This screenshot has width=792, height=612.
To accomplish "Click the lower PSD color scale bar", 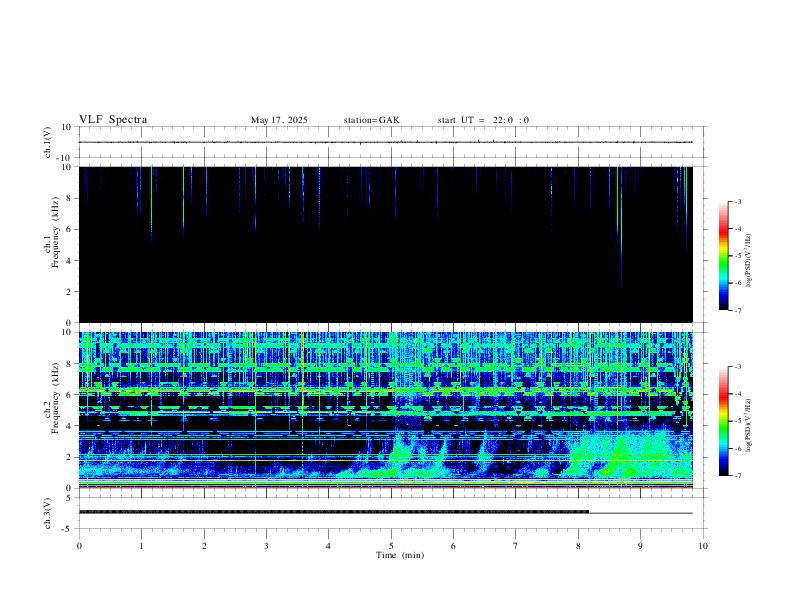I will tap(723, 421).
